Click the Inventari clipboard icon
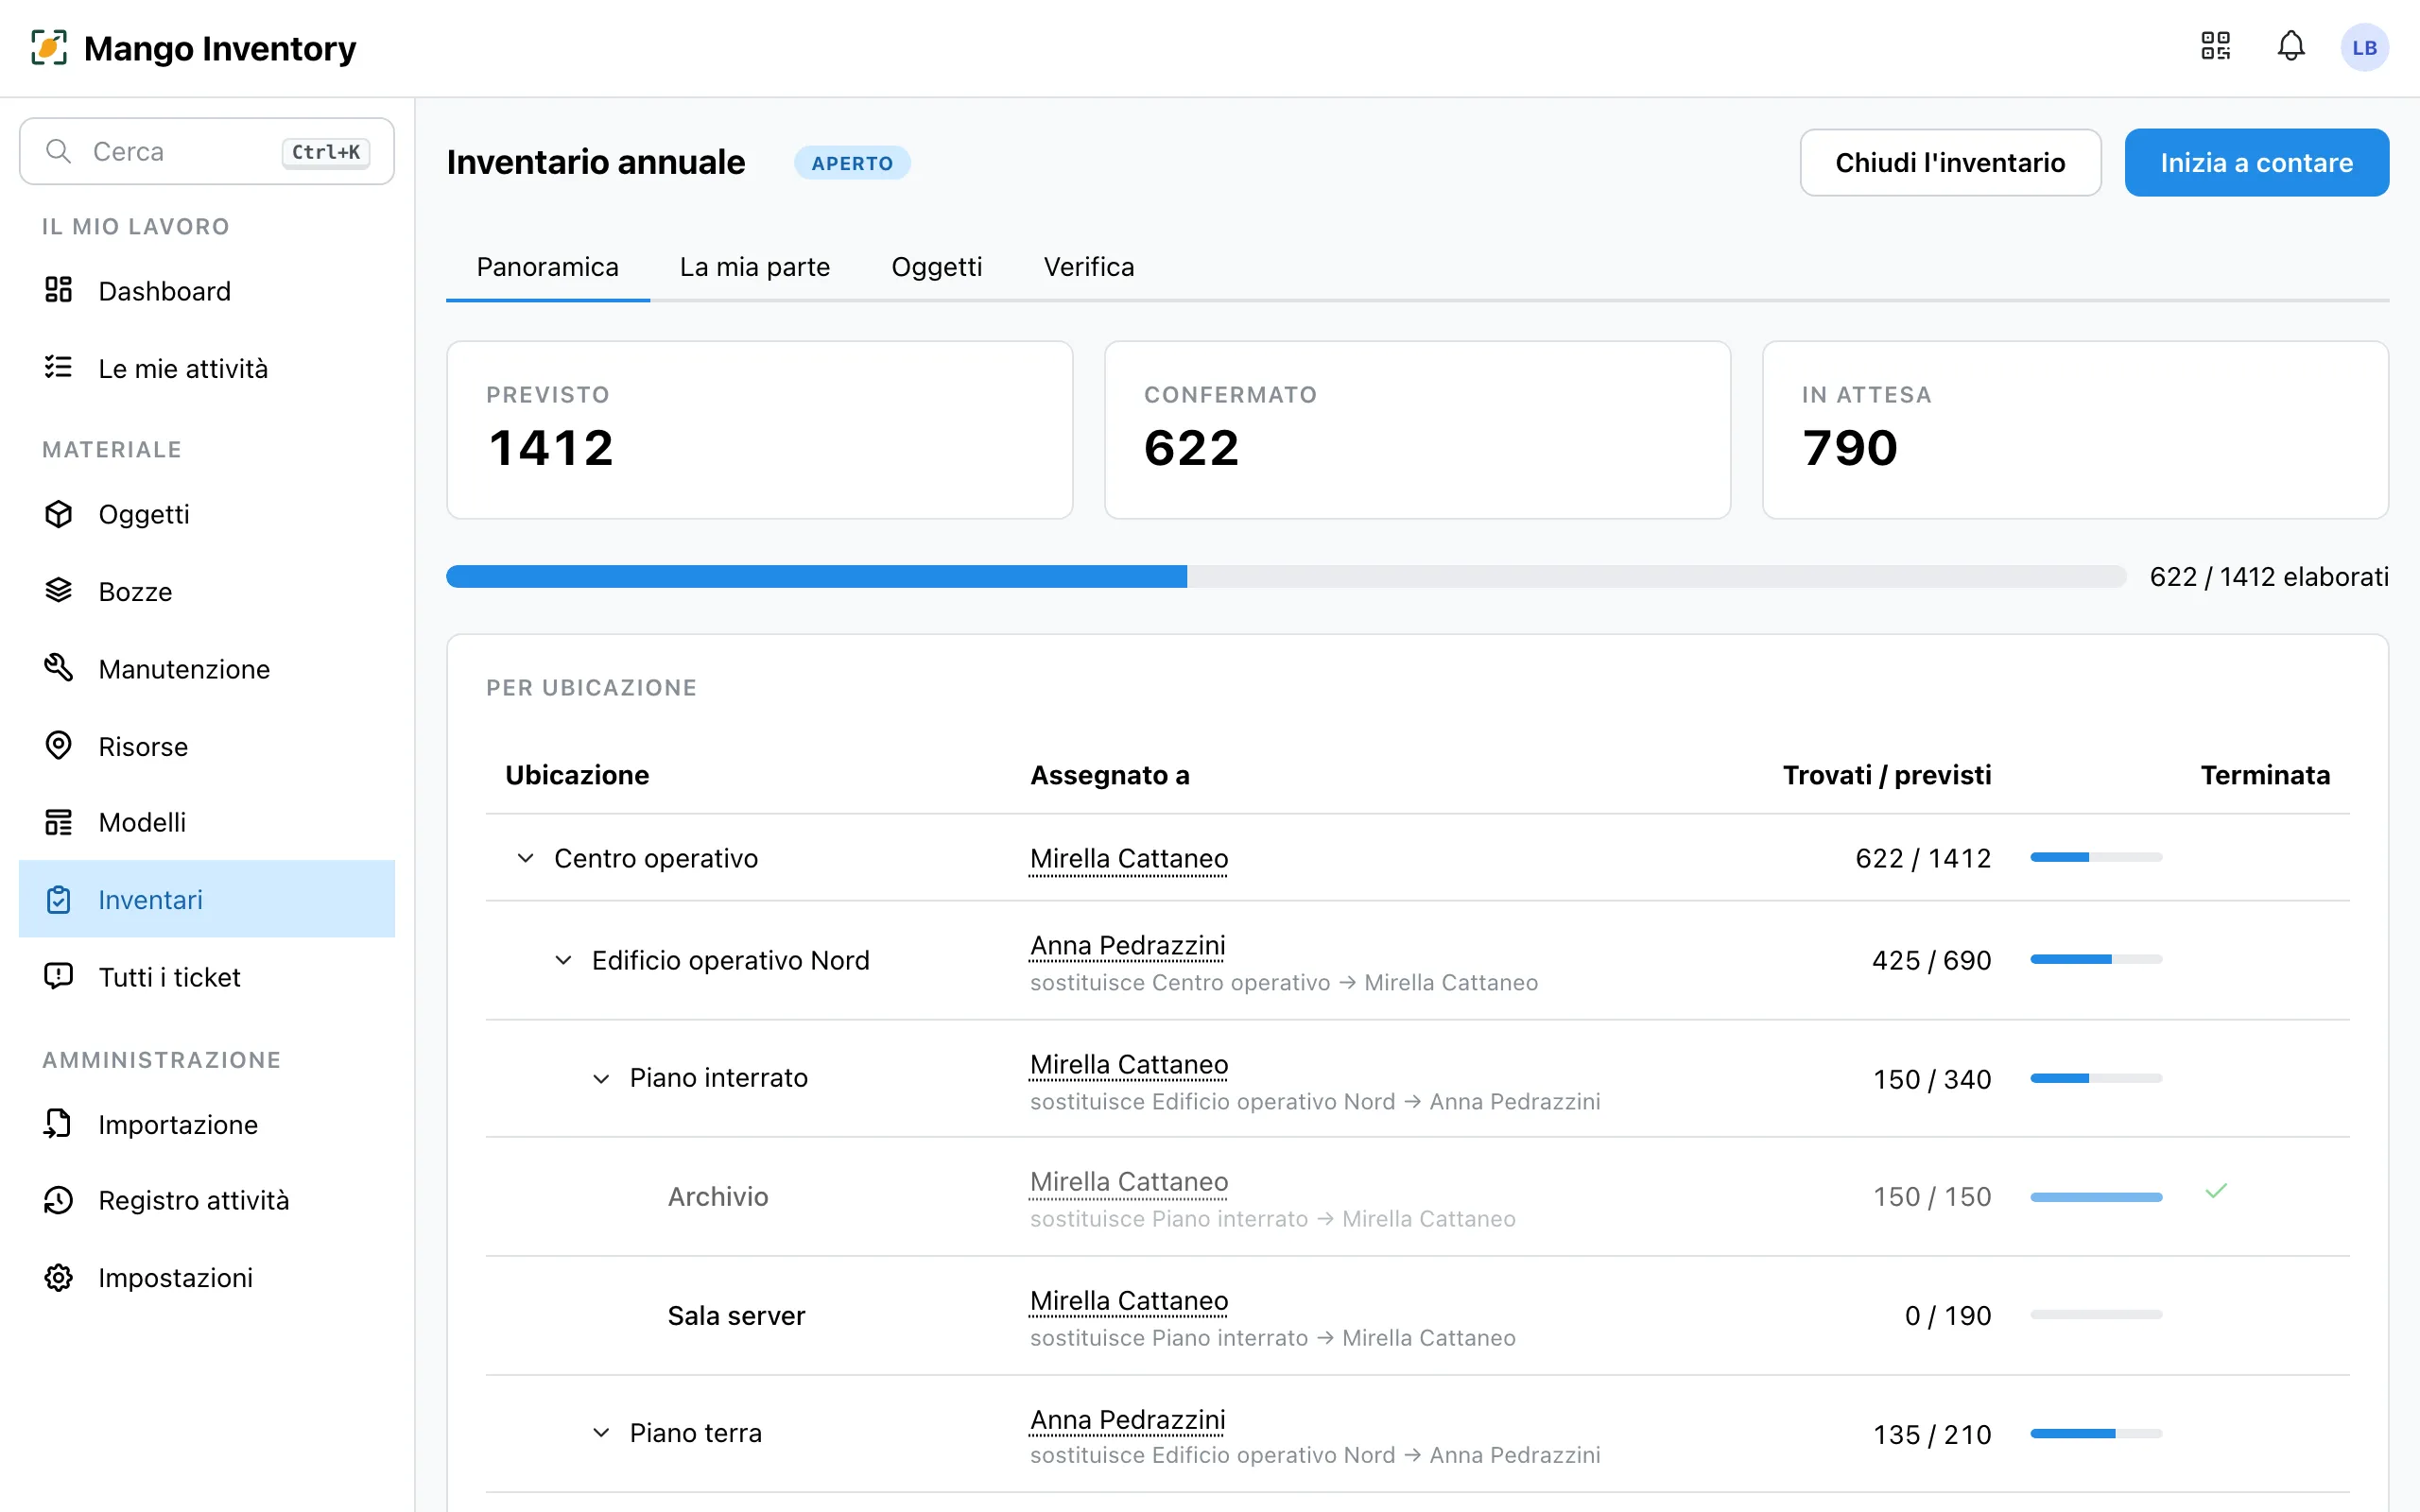This screenshot has width=2420, height=1512. coord(58,899)
